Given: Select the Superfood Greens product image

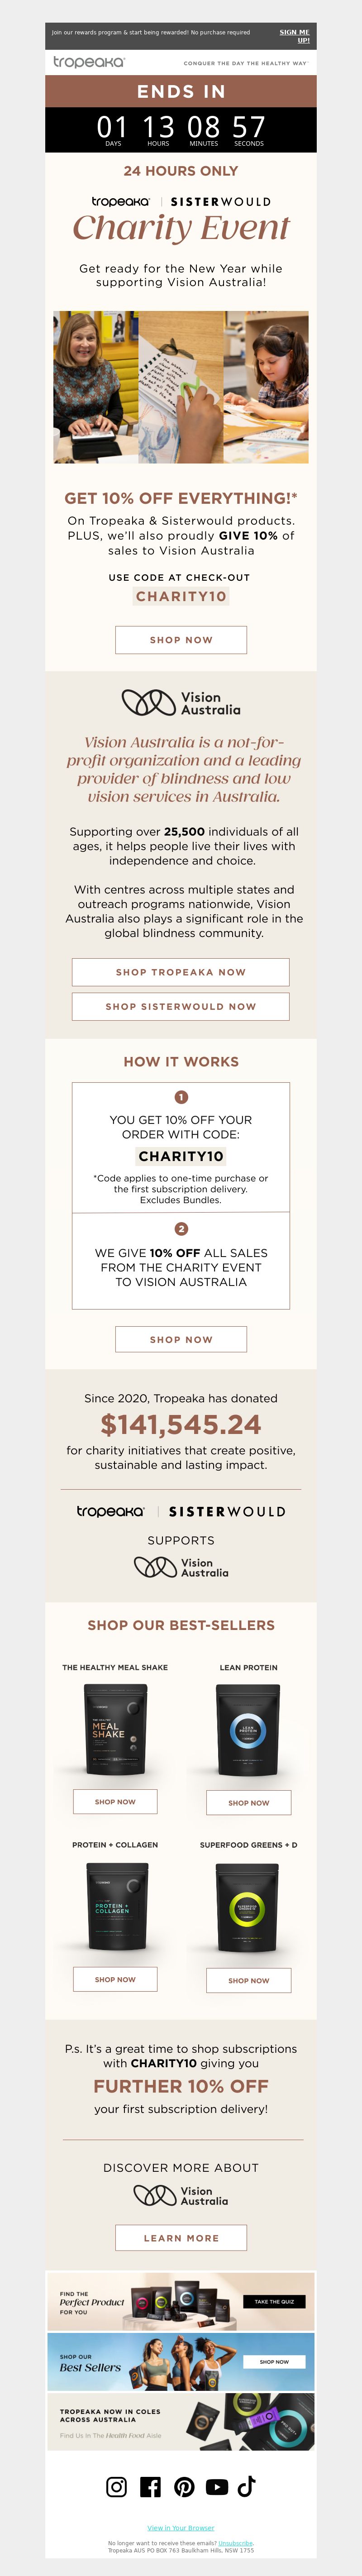Looking at the screenshot, I should point(248,1907).
